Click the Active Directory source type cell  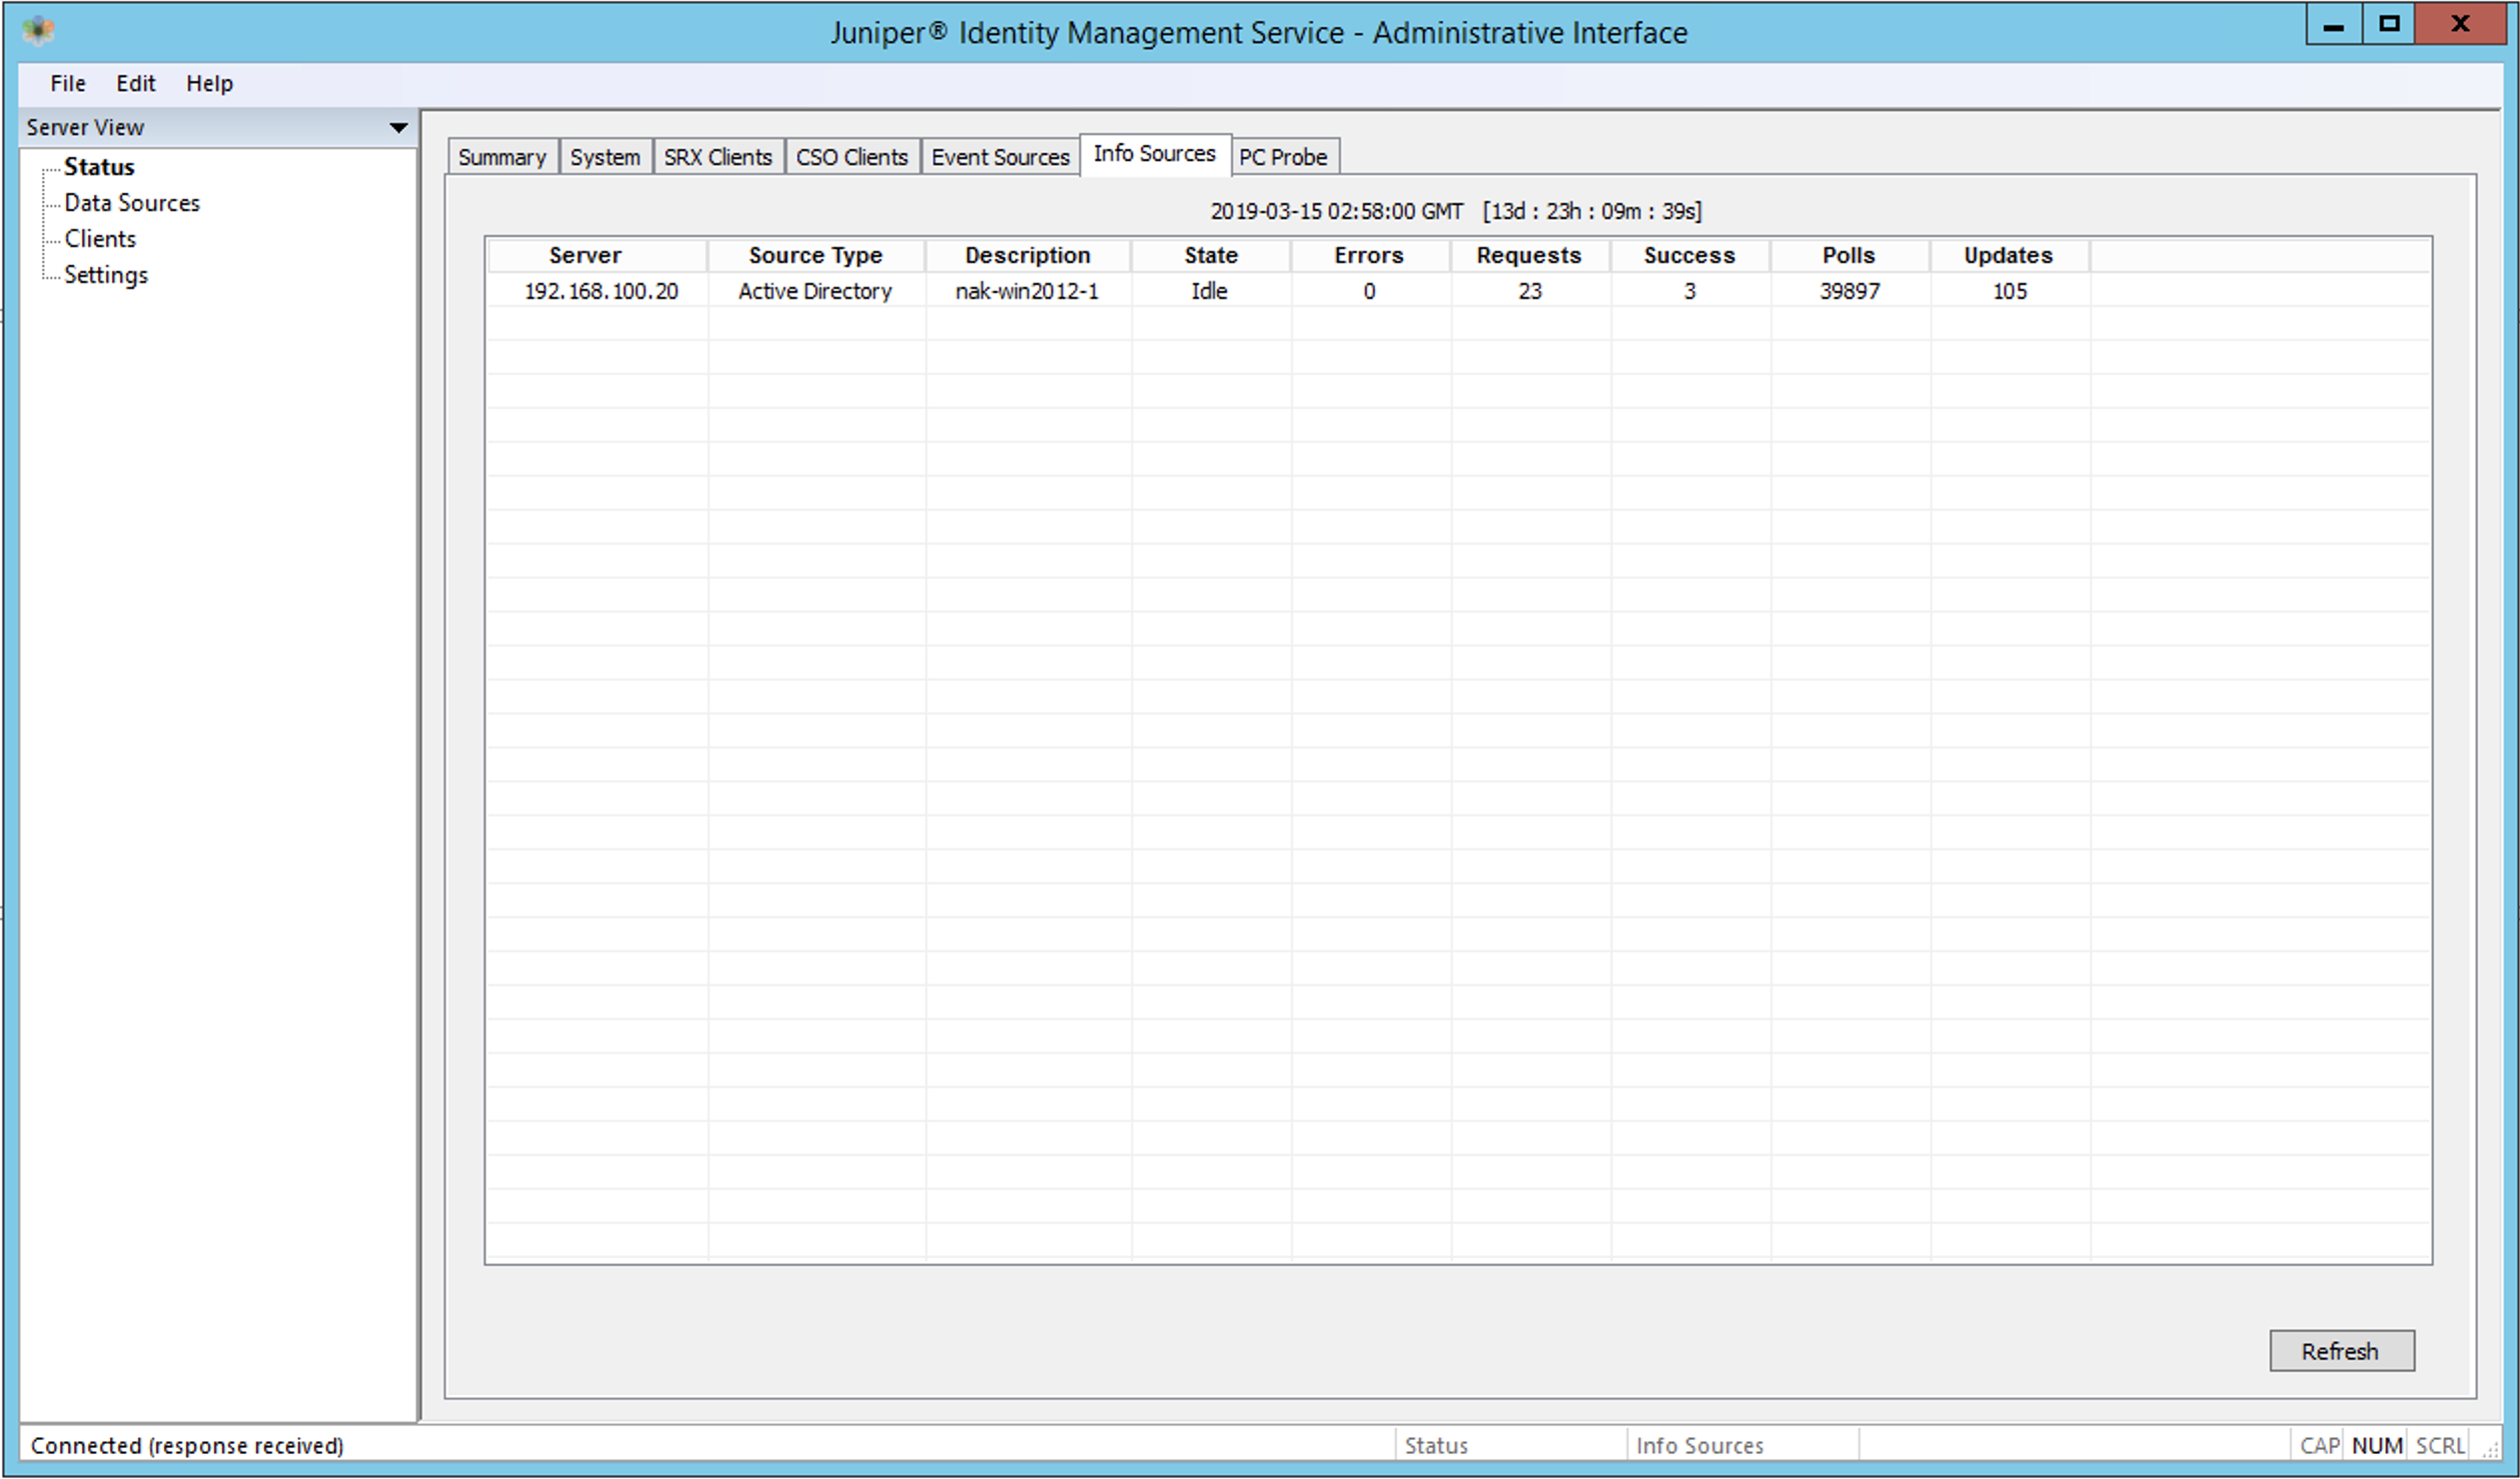[x=815, y=291]
